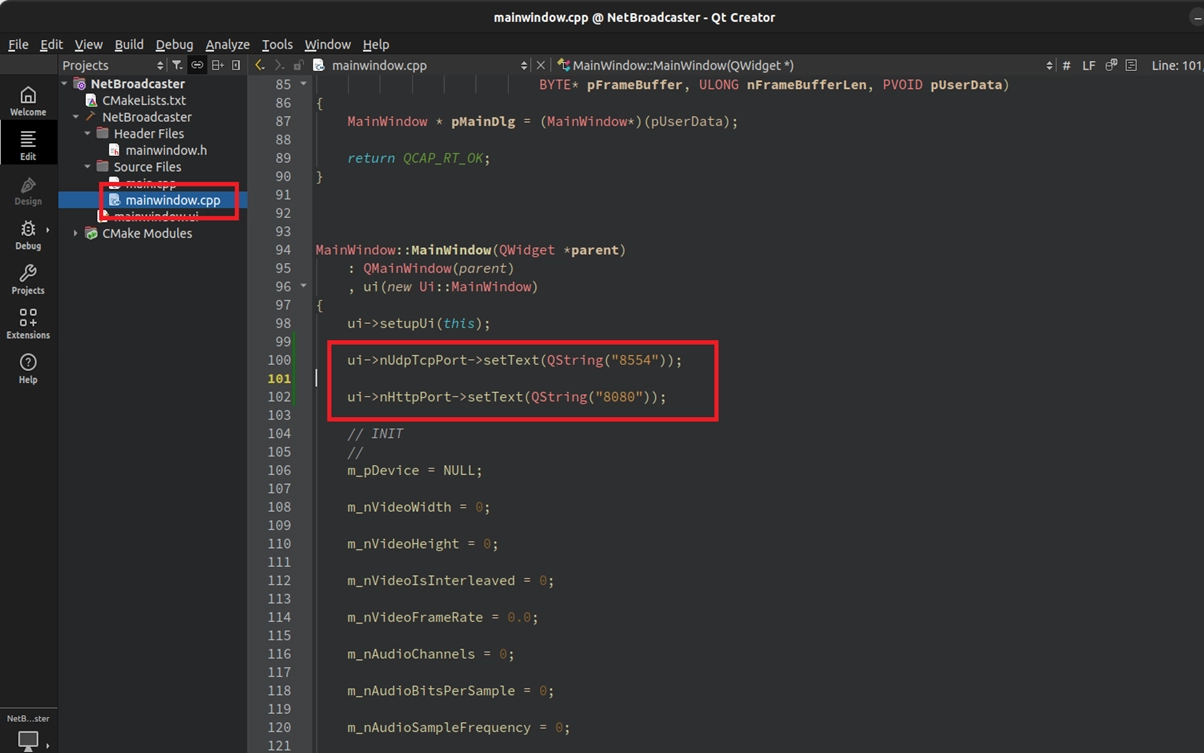Open the Extensions mode
Image resolution: width=1204 pixels, height=753 pixels.
click(x=28, y=324)
